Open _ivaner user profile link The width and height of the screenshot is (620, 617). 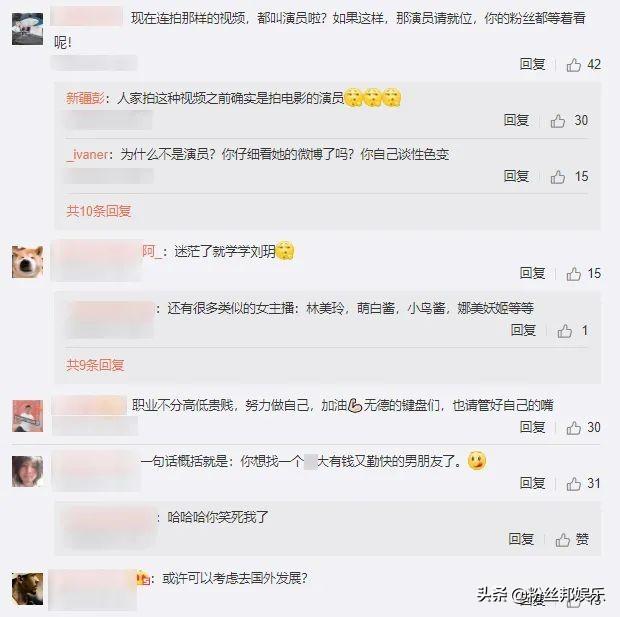(x=87, y=154)
